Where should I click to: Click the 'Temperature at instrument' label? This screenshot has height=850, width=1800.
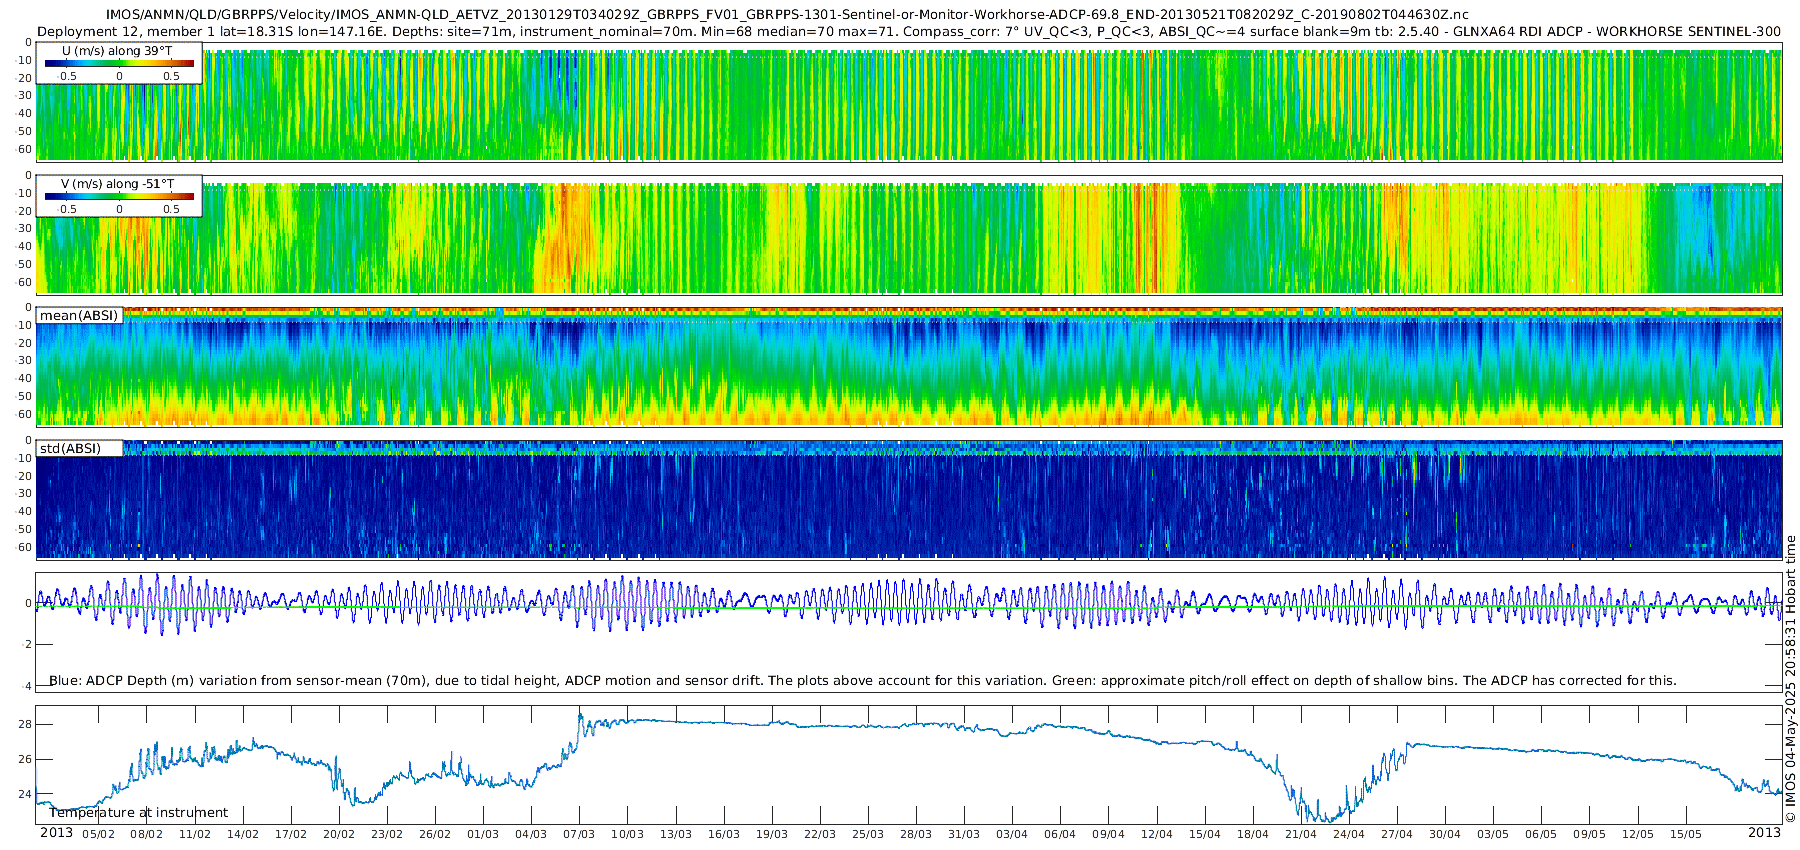pyautogui.click(x=138, y=813)
